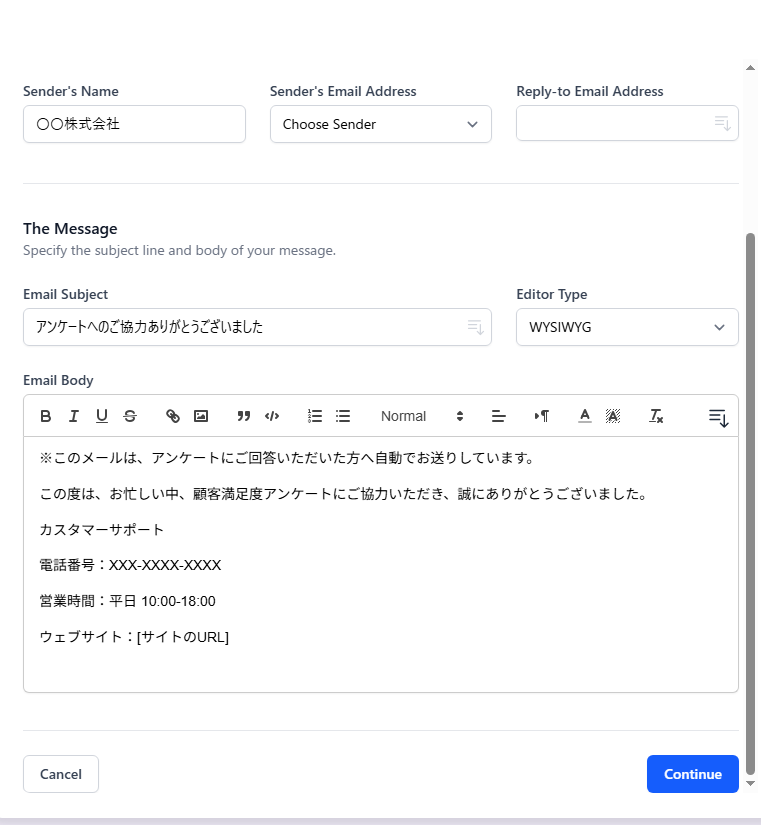Open the text color picker

click(x=585, y=416)
